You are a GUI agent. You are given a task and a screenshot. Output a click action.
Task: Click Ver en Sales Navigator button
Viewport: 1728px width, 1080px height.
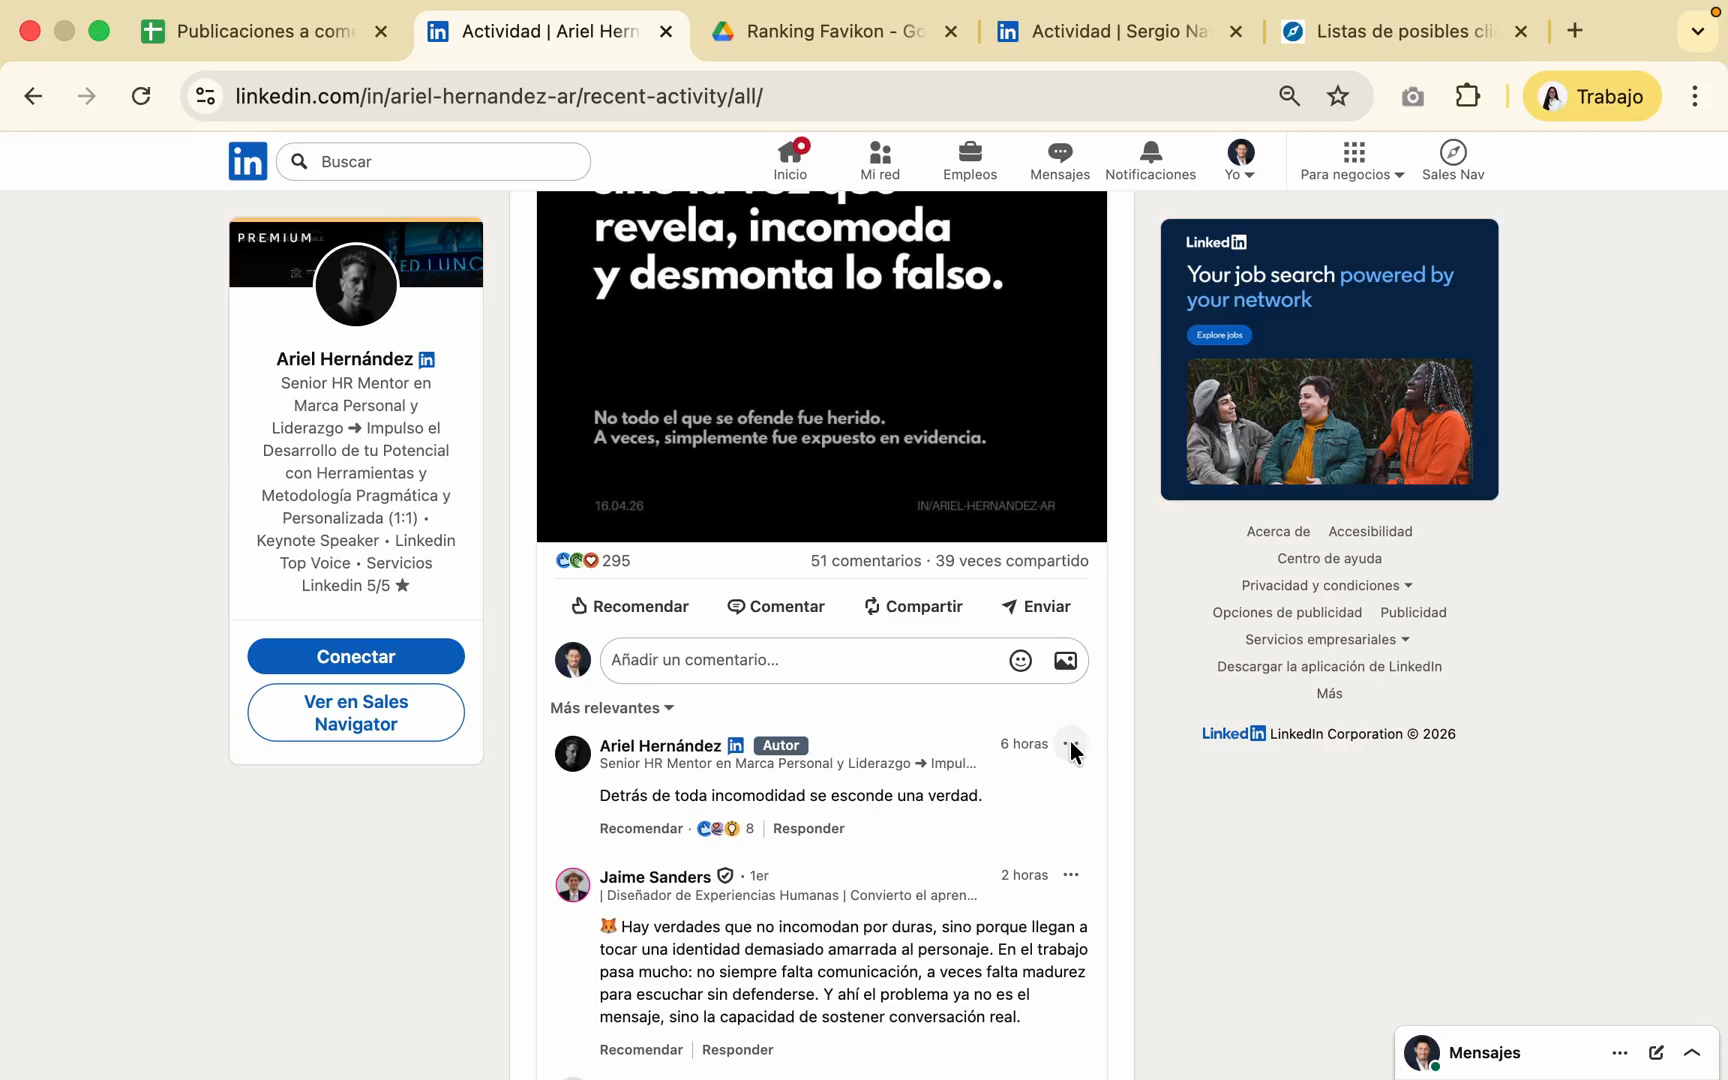click(x=356, y=713)
